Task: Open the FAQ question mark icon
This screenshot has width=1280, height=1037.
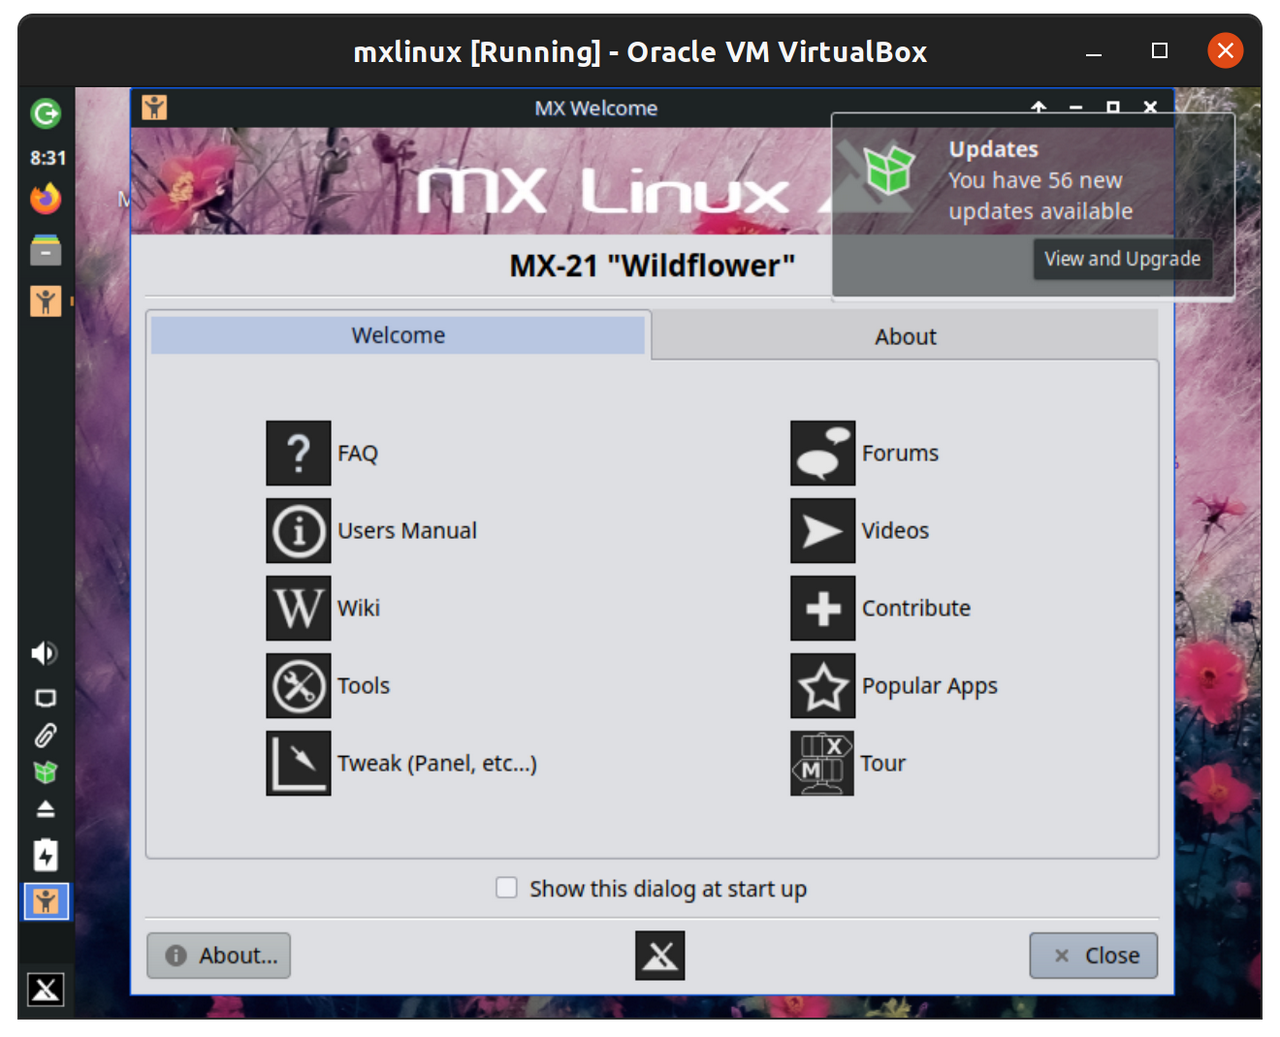Action: (x=298, y=453)
